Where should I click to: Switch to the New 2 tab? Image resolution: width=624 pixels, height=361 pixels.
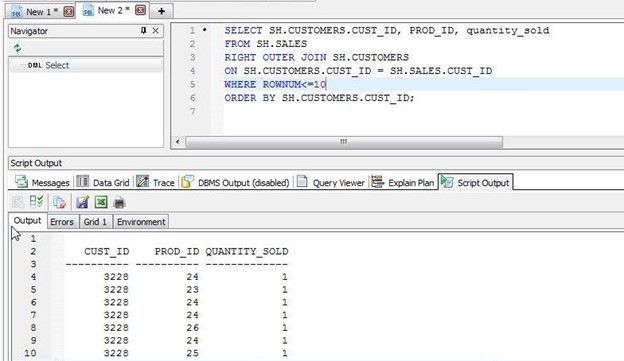coord(113,10)
